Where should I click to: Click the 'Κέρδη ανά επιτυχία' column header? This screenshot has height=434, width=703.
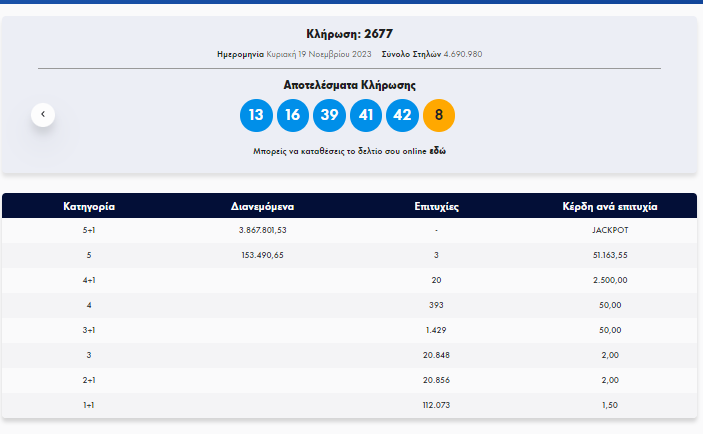coord(610,207)
